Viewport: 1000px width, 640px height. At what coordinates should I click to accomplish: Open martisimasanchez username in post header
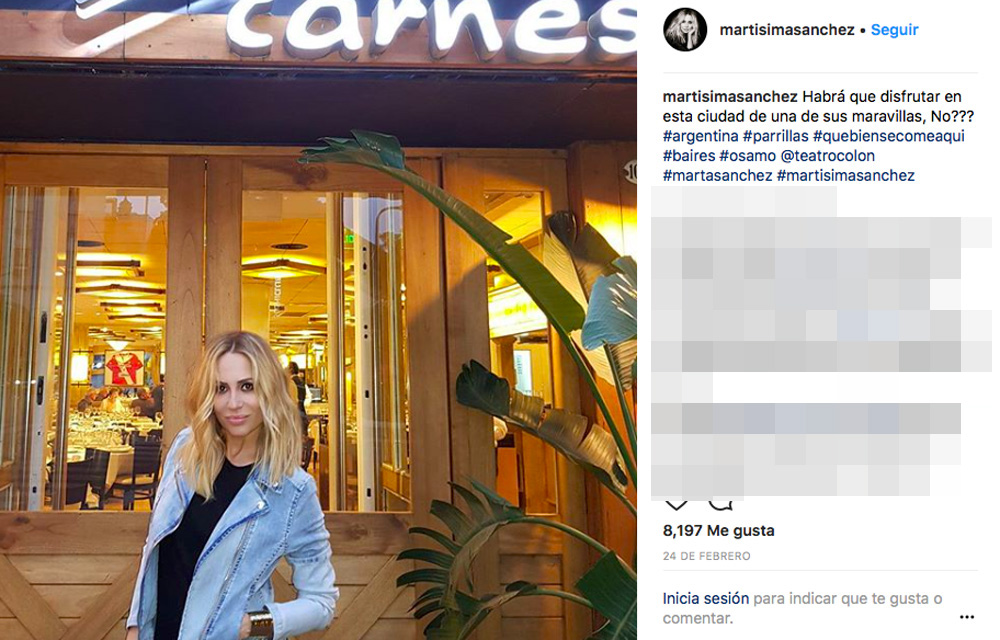tap(787, 30)
